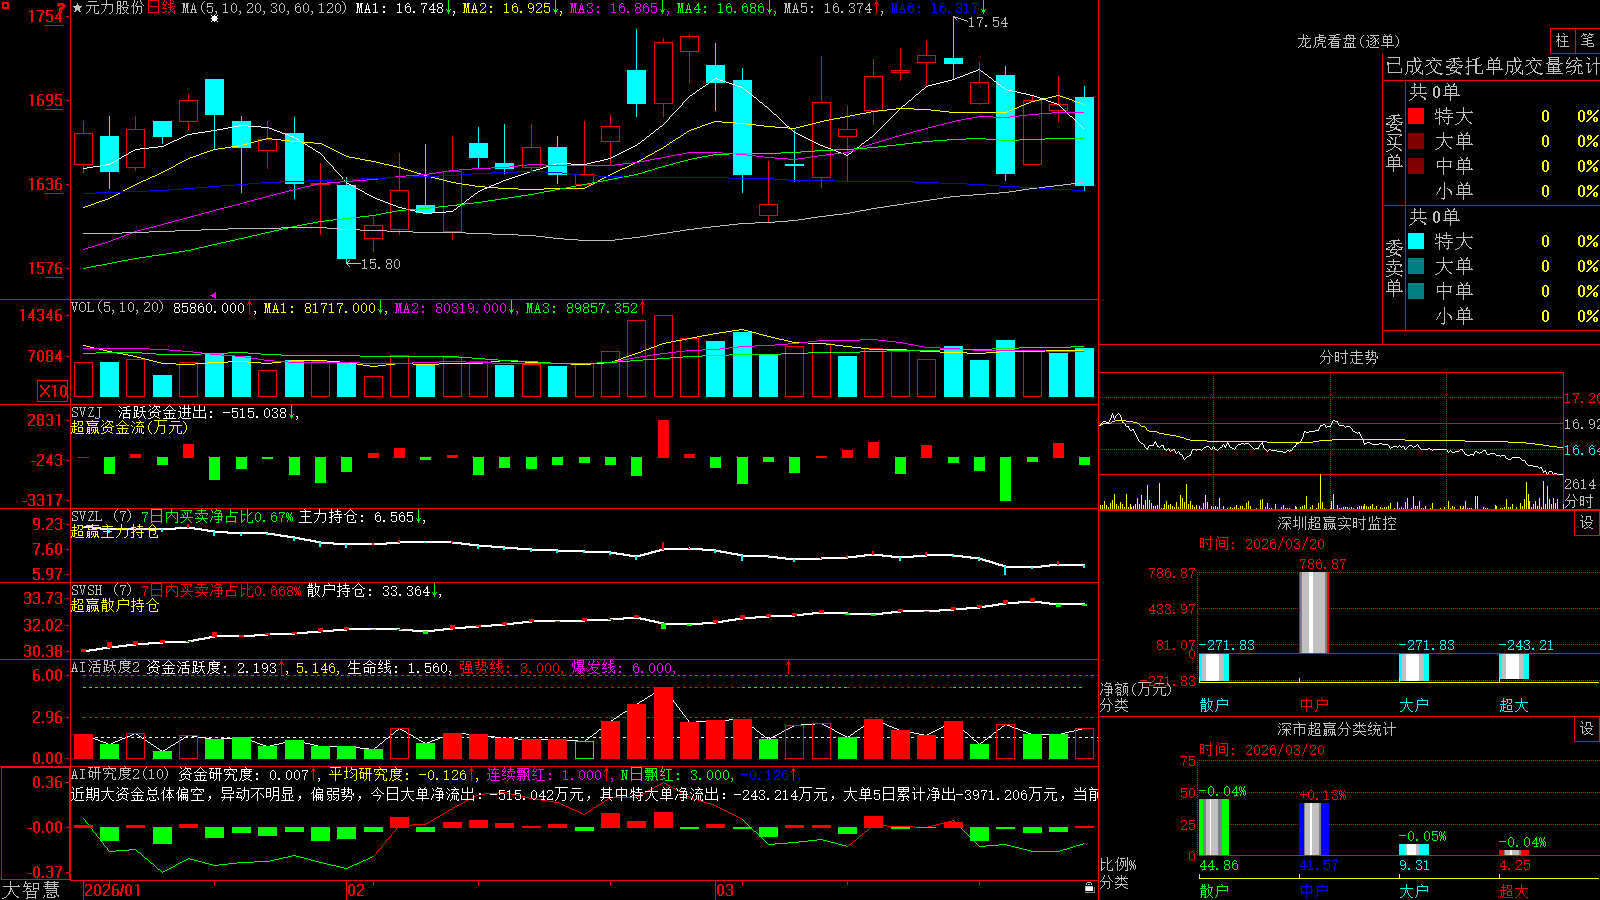Viewport: 1600px width, 900px height.
Task: Click the VOL(5,10,20) indicator label
Action: click(117, 308)
